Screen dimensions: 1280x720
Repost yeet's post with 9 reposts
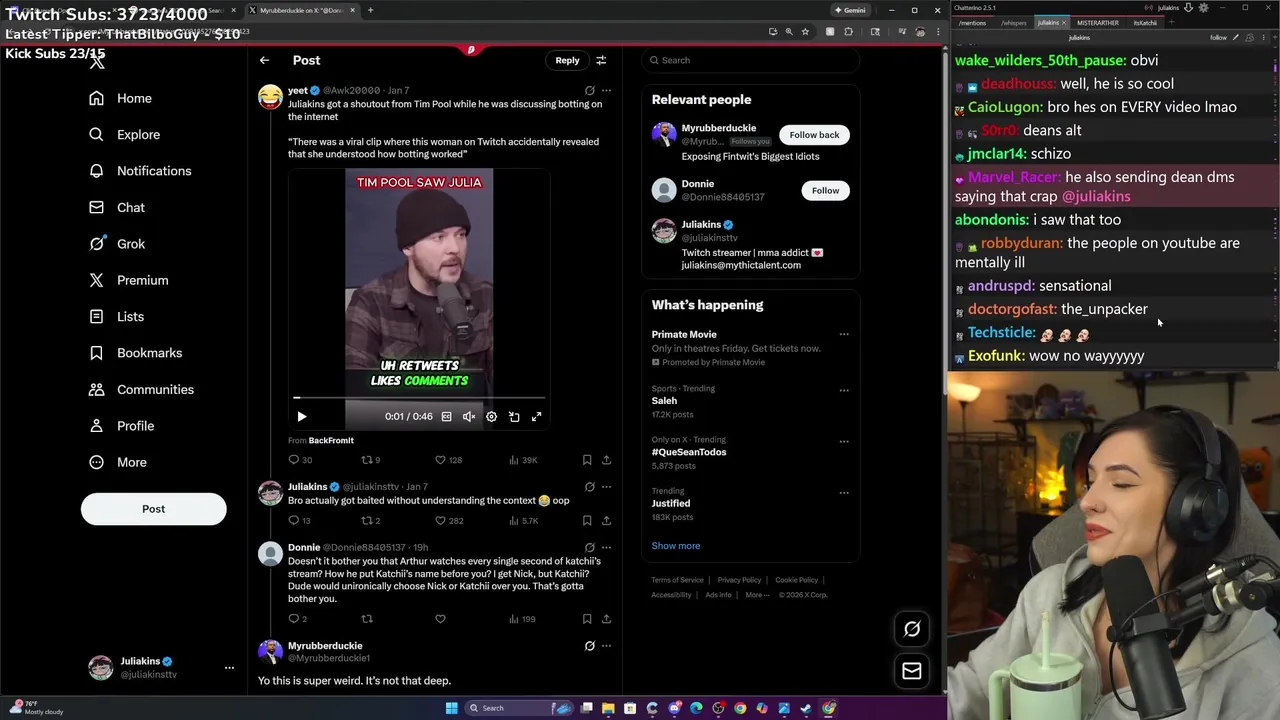click(370, 460)
